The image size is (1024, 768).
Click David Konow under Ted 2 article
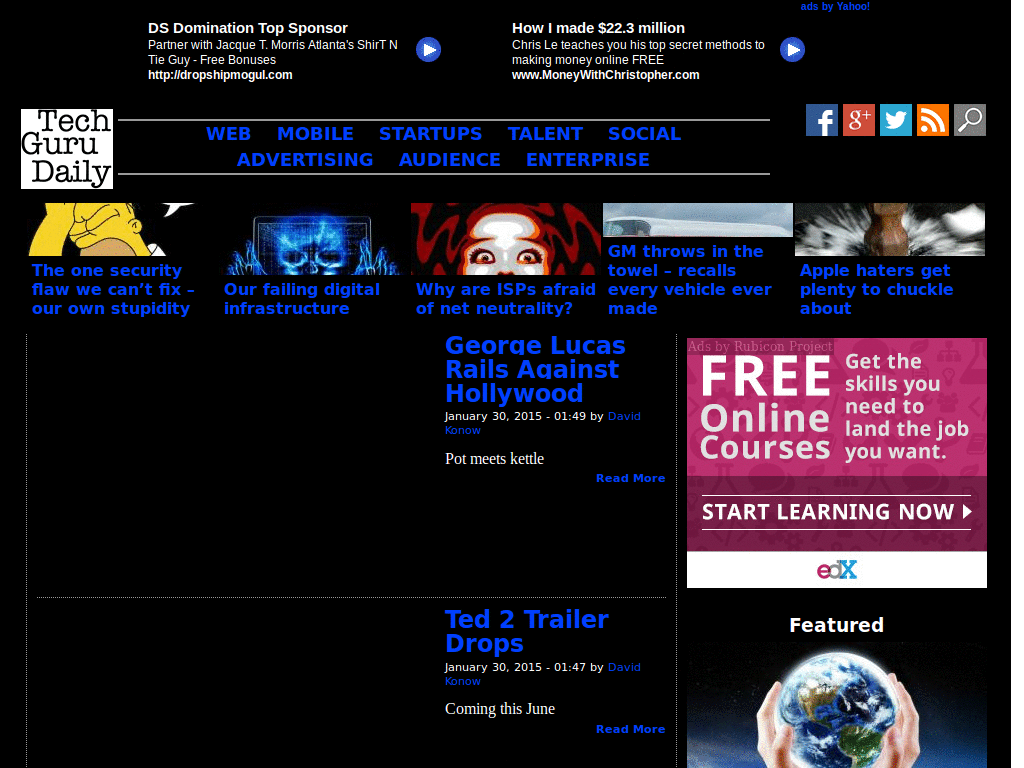542,674
